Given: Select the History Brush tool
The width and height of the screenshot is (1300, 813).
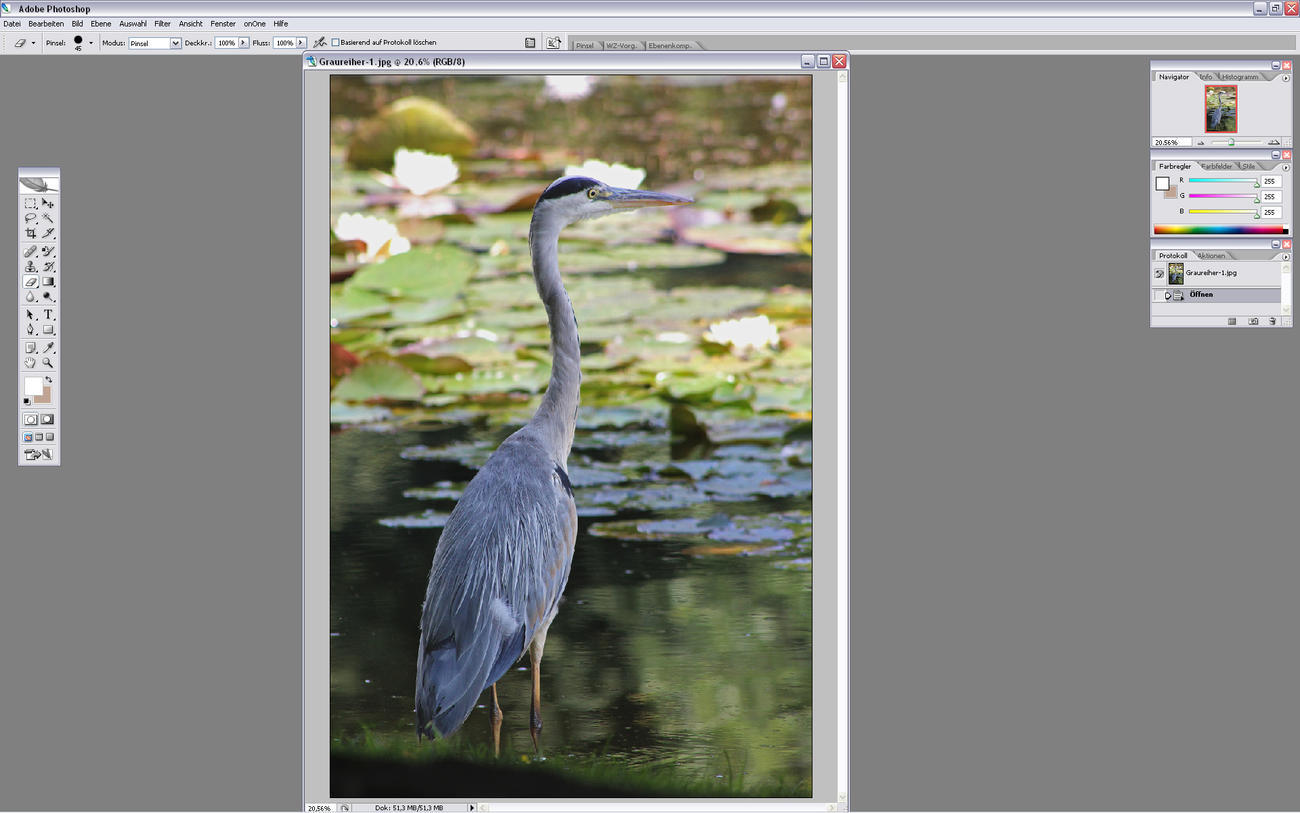Looking at the screenshot, I should [x=48, y=266].
